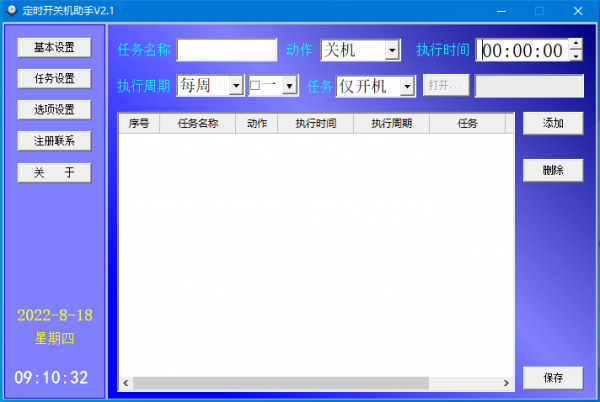
Task: Expand the 动作 dropdown showing 关机
Action: click(x=392, y=50)
